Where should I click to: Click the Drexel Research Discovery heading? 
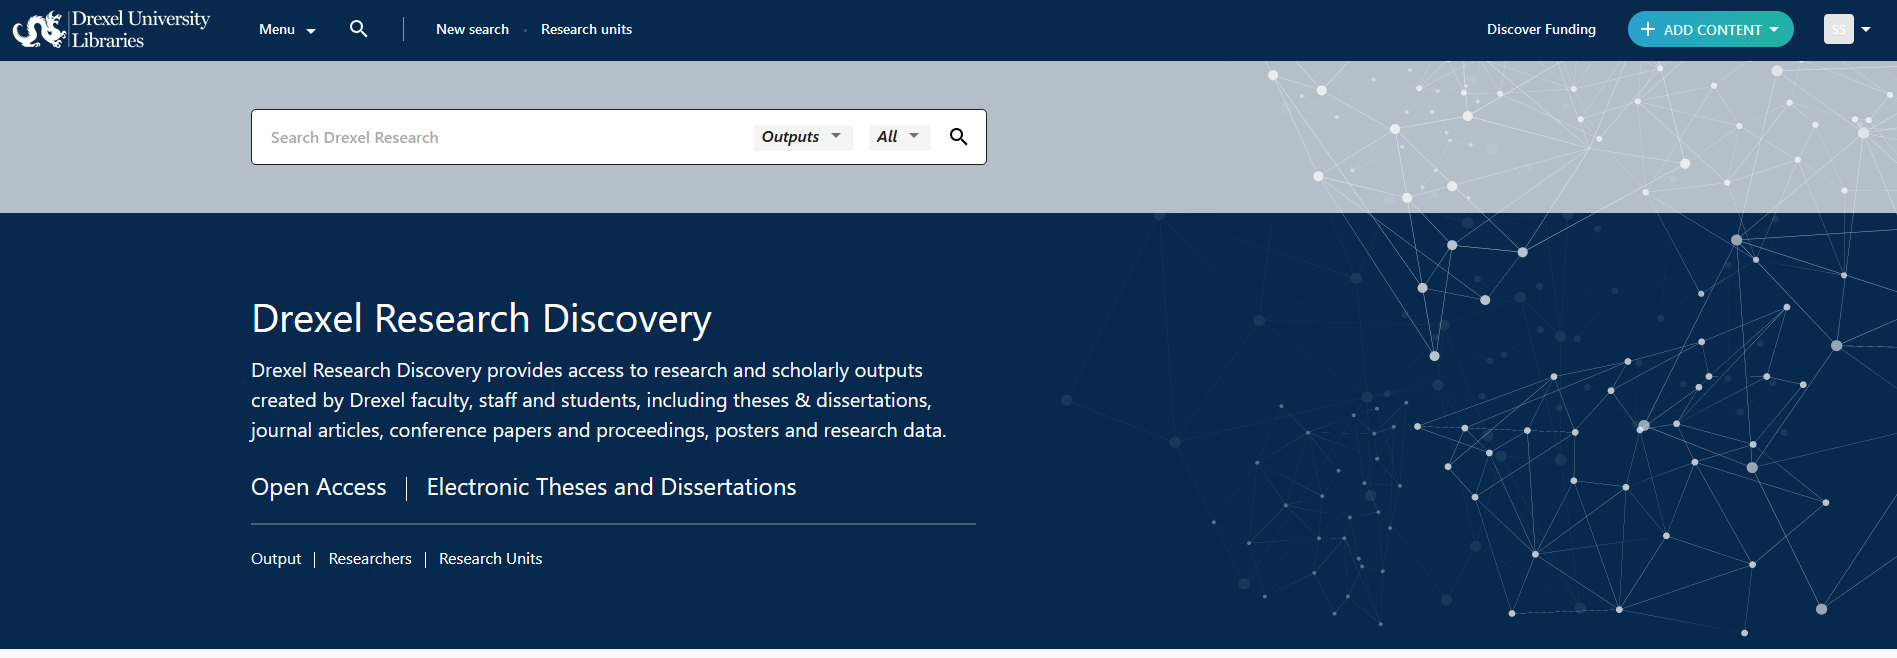pos(481,319)
